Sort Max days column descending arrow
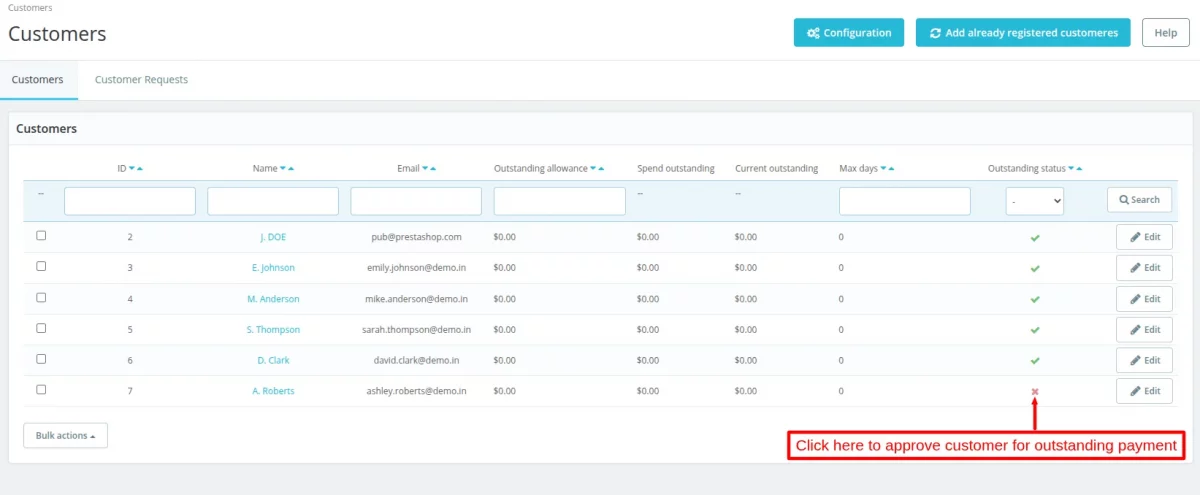Image resolution: width=1200 pixels, height=495 pixels. (x=882, y=169)
